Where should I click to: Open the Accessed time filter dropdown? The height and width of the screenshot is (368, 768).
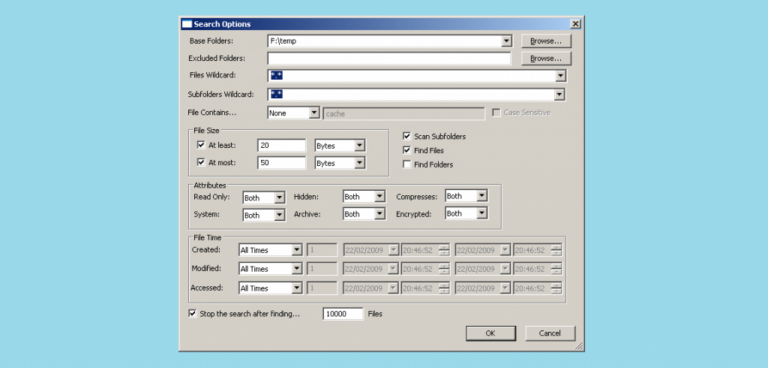270,288
